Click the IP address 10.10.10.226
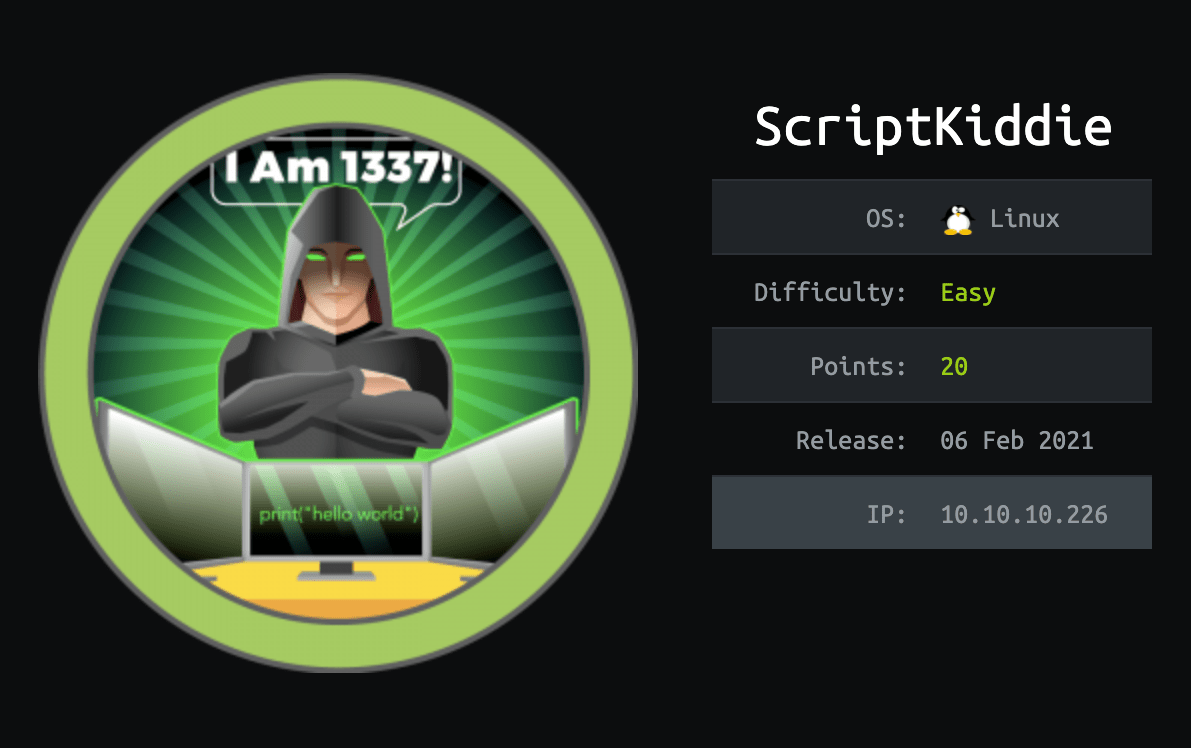The width and height of the screenshot is (1191, 748). pyautogui.click(x=1024, y=514)
